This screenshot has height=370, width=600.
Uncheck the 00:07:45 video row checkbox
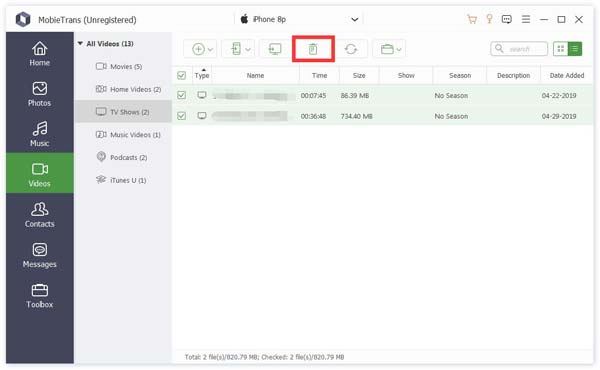click(x=182, y=95)
